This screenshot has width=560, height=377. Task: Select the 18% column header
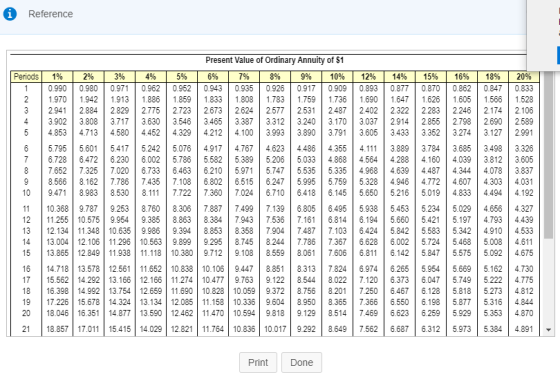[492, 77]
